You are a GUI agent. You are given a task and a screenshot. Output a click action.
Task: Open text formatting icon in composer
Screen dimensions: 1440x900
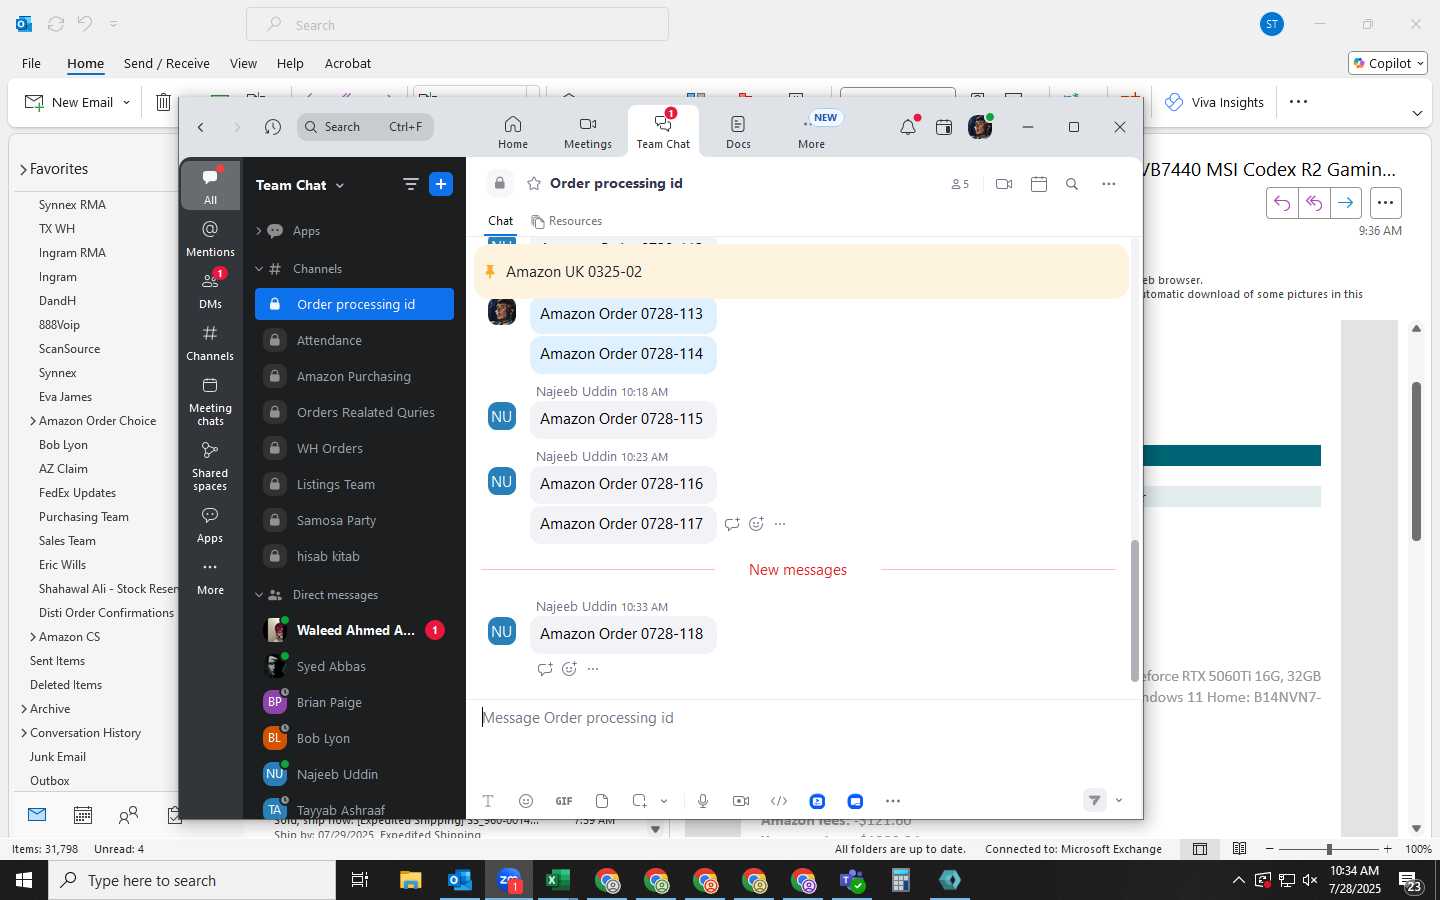coord(488,801)
